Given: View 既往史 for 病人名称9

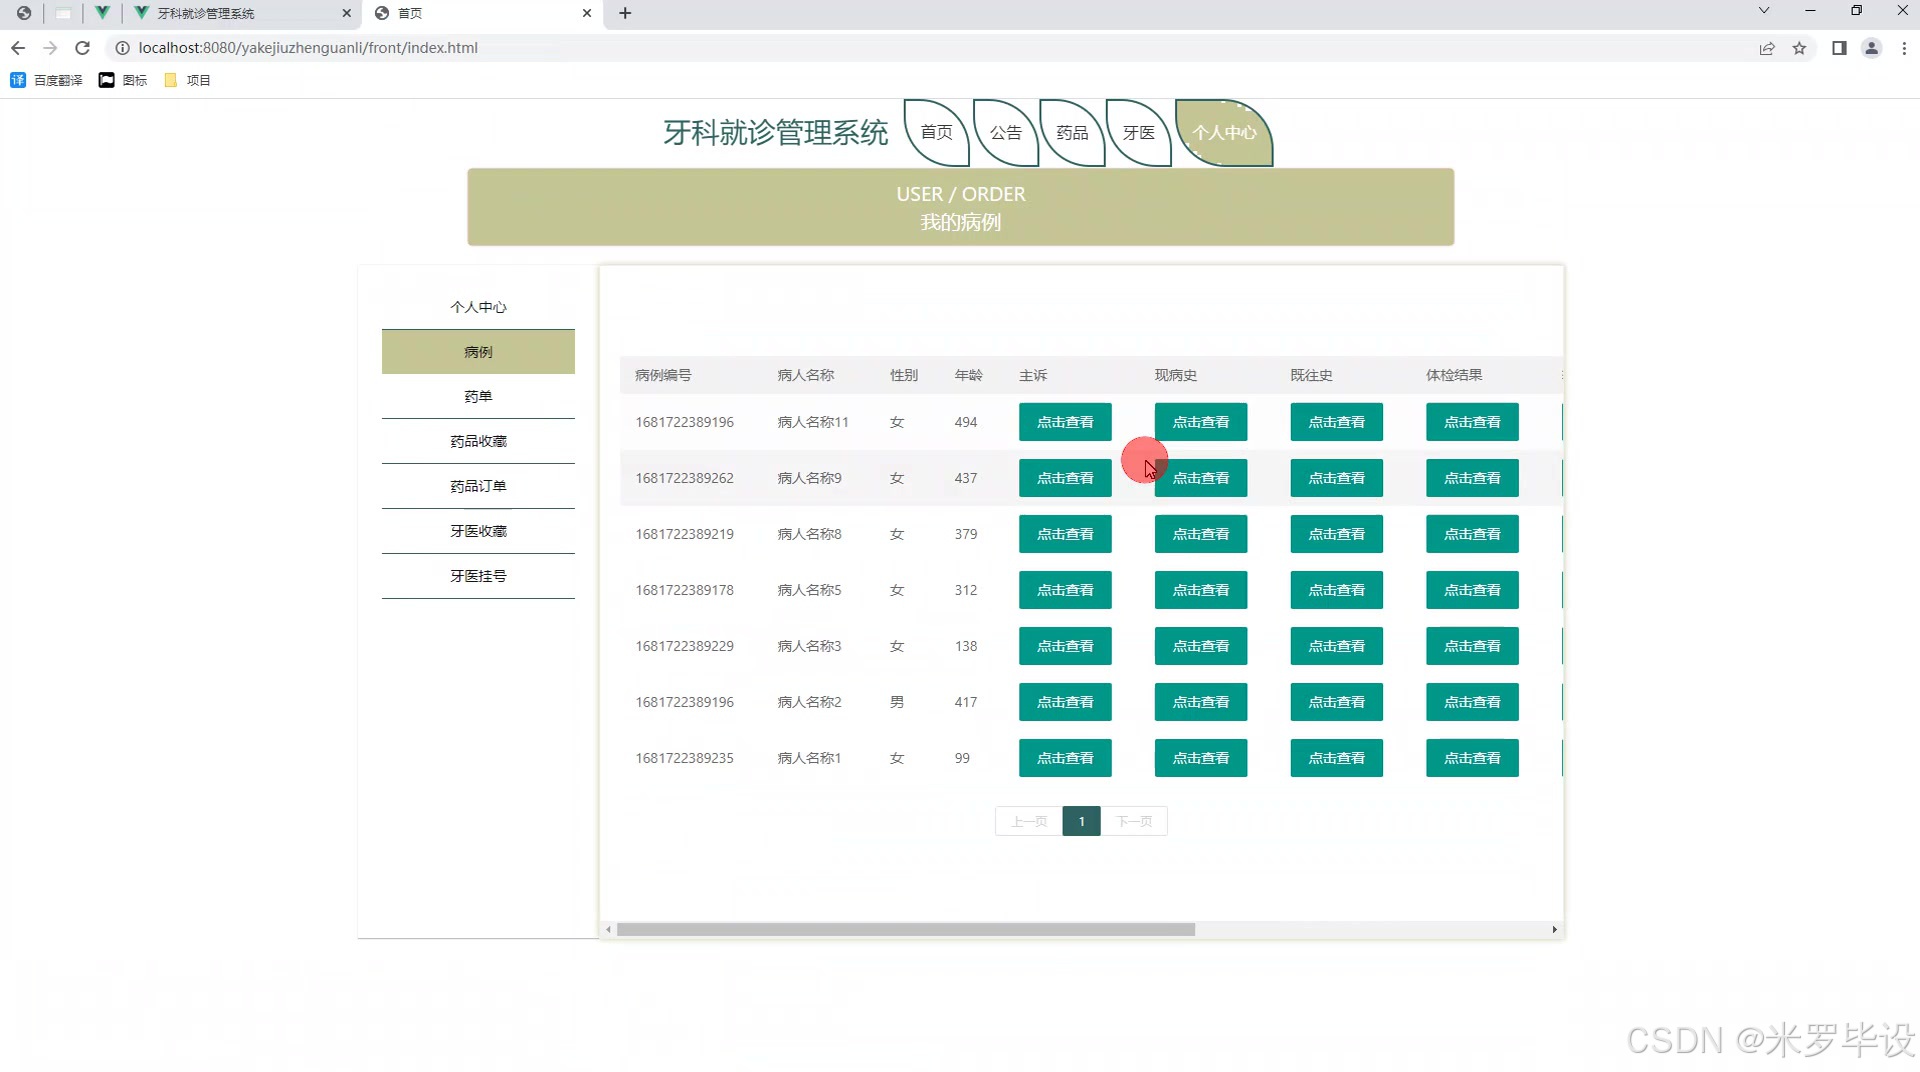Looking at the screenshot, I should click(1336, 478).
